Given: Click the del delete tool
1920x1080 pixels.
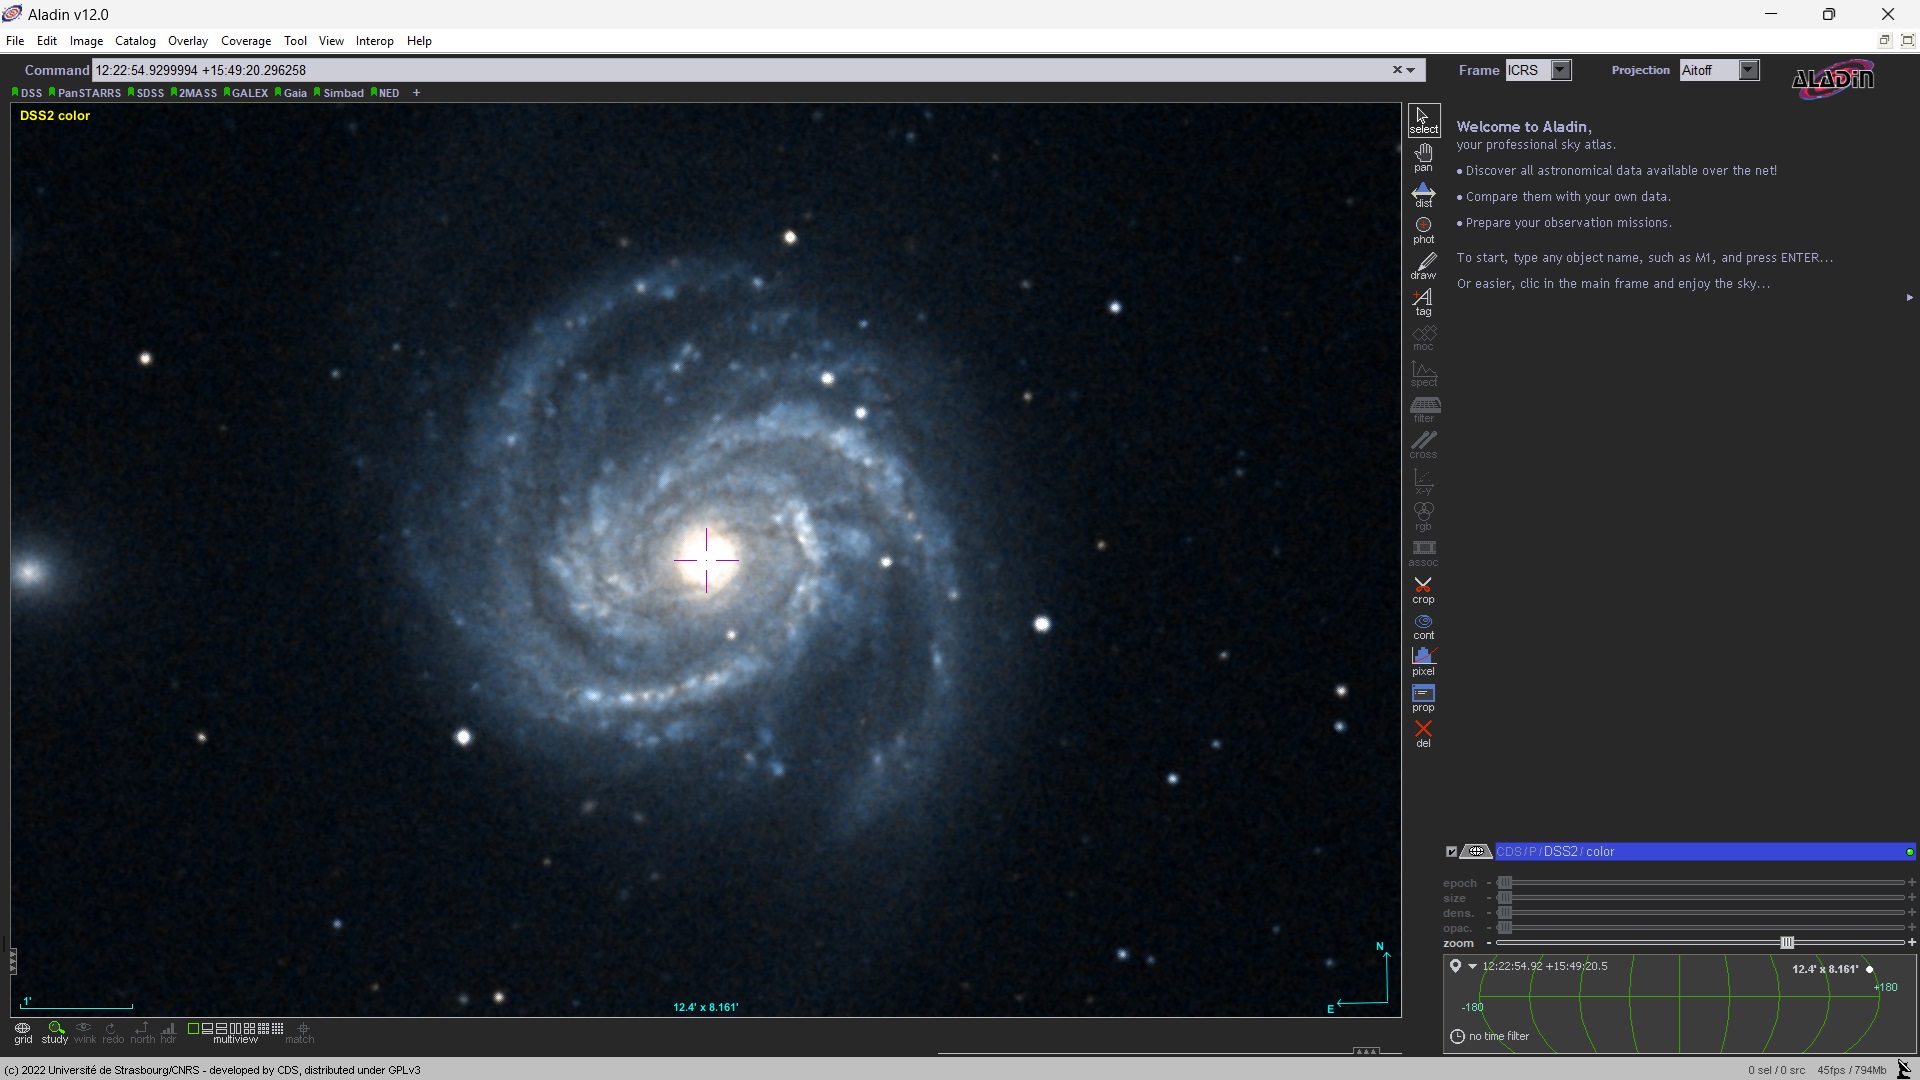Looking at the screenshot, I should (x=1423, y=733).
